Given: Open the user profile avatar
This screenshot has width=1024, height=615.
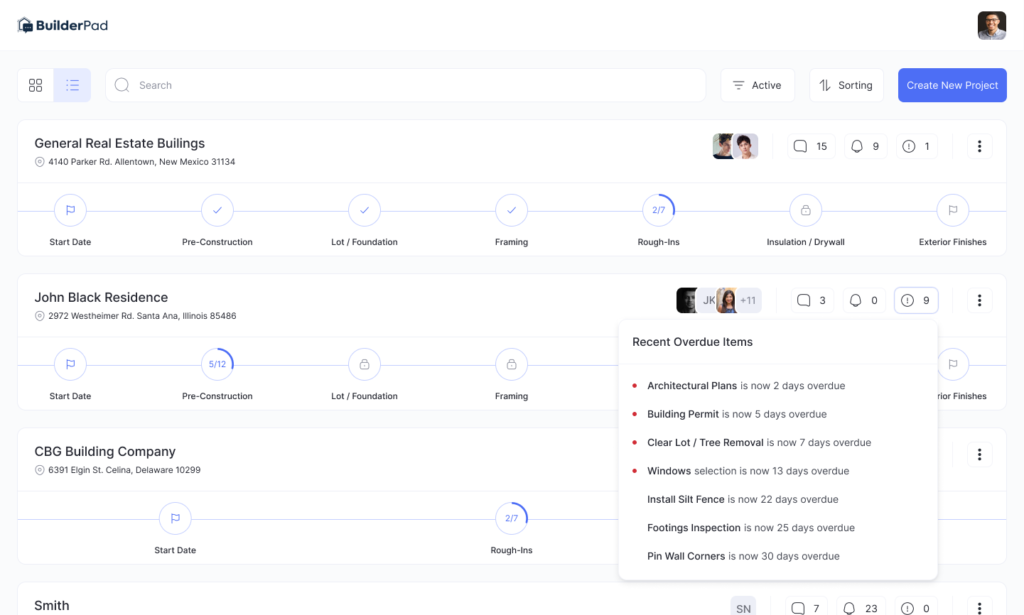Looking at the screenshot, I should tap(991, 25).
